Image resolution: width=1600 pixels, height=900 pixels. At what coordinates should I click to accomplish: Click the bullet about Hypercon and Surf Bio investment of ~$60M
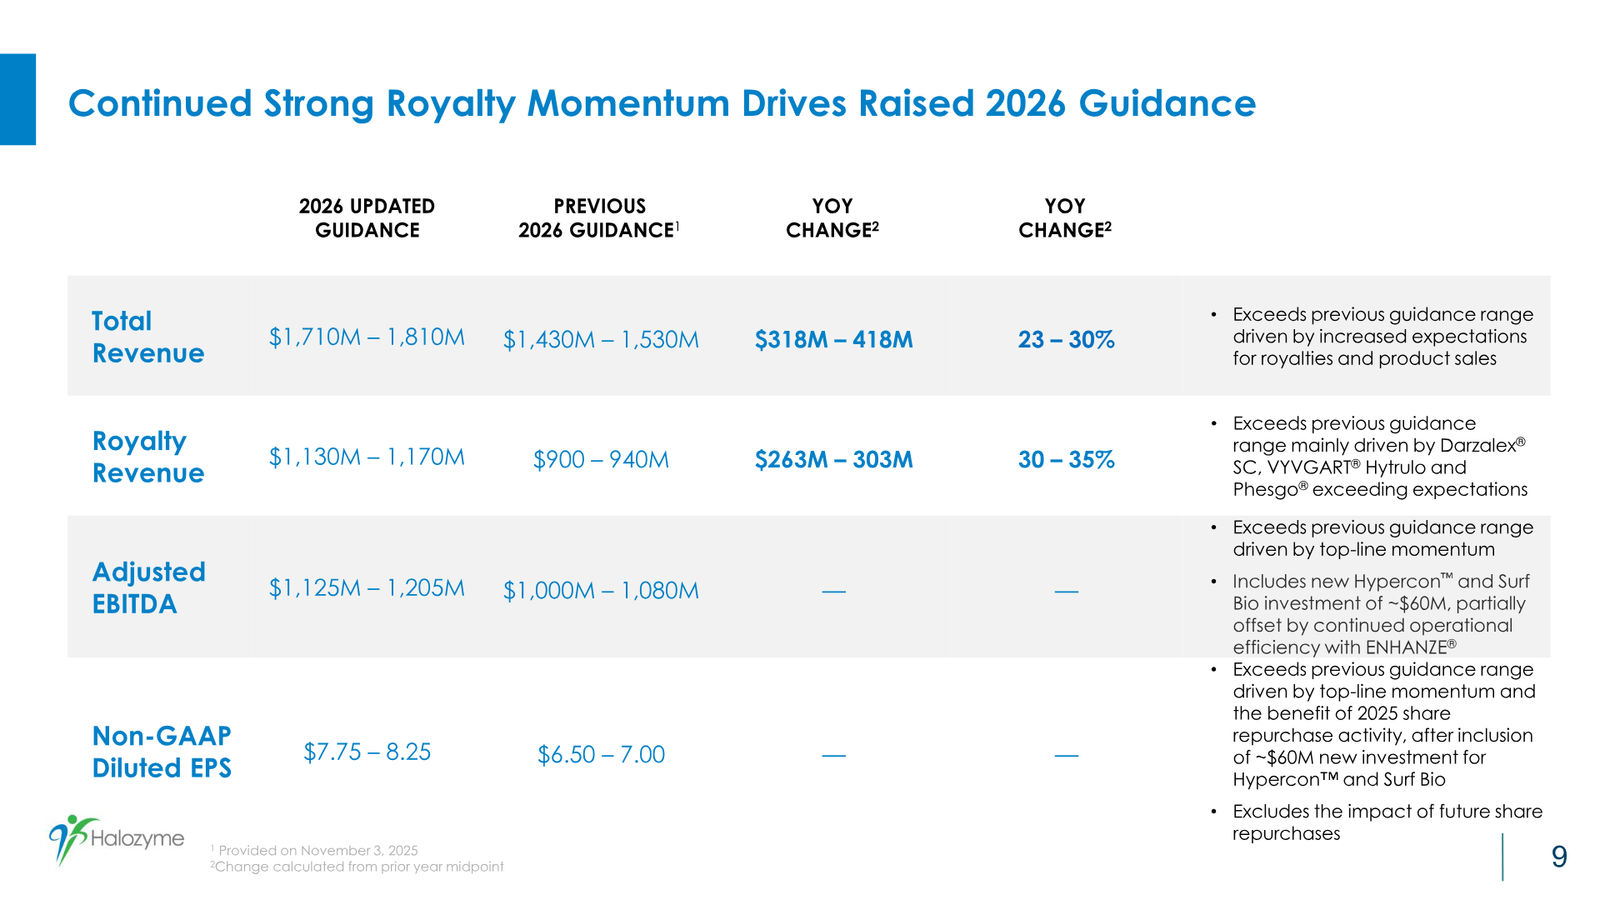point(1370,615)
